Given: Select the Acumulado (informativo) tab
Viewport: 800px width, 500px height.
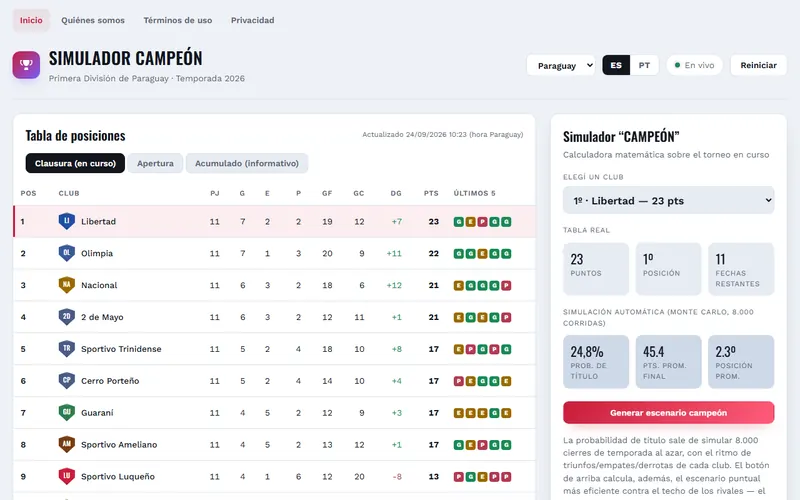Looking at the screenshot, I should point(247,163).
